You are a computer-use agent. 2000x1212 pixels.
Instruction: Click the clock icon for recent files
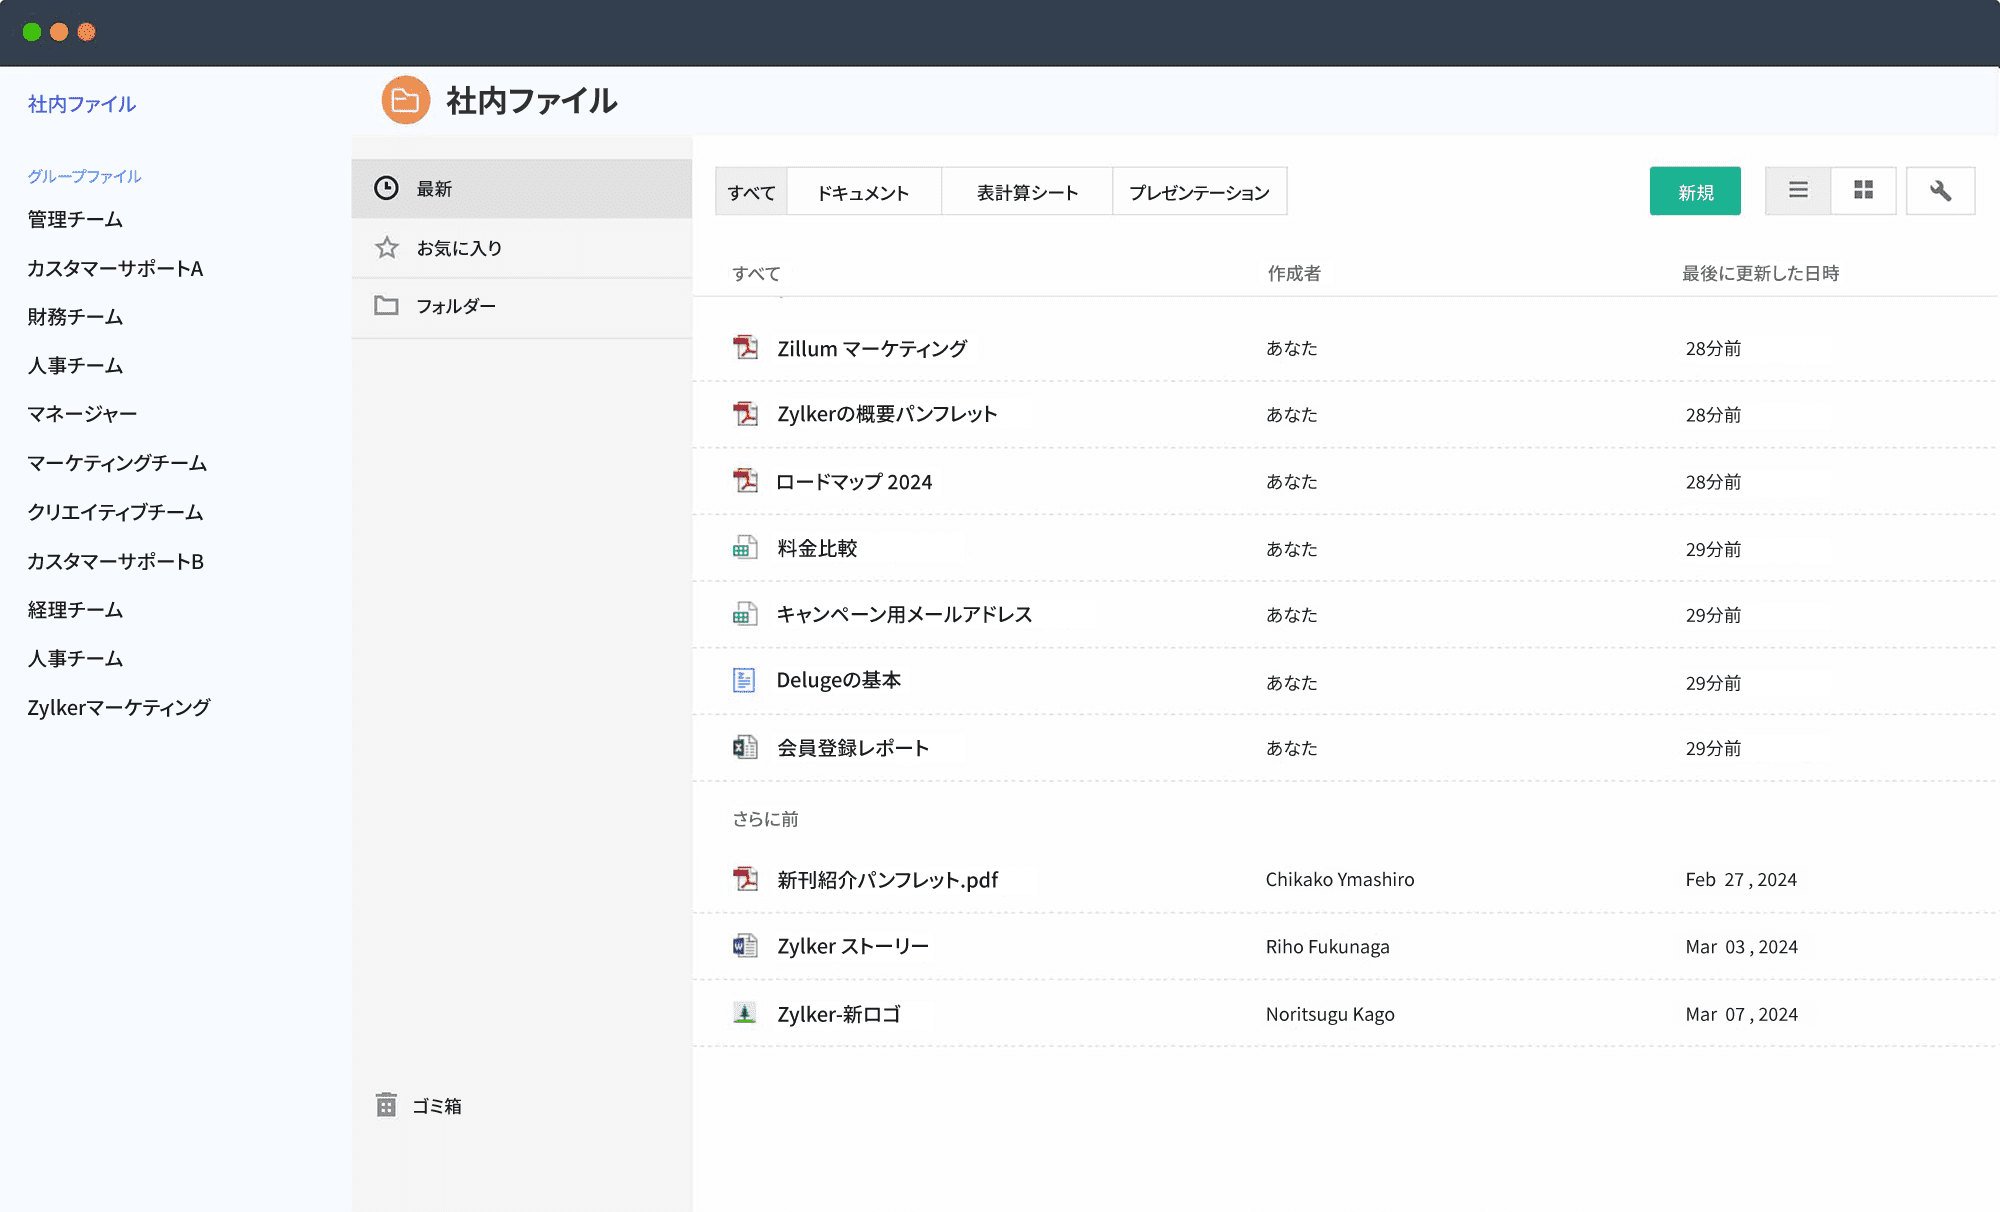pos(386,188)
